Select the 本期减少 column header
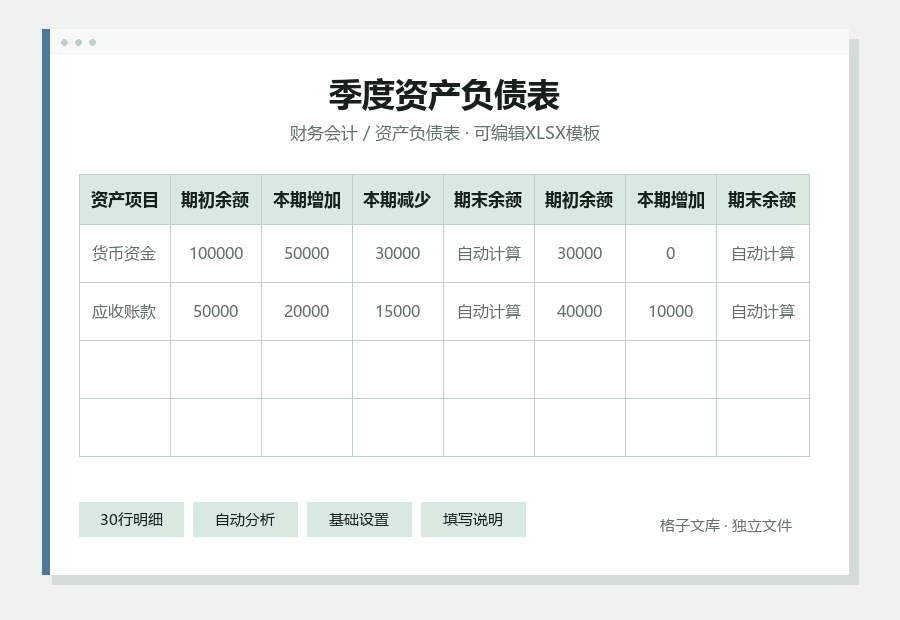900x620 pixels. click(398, 200)
